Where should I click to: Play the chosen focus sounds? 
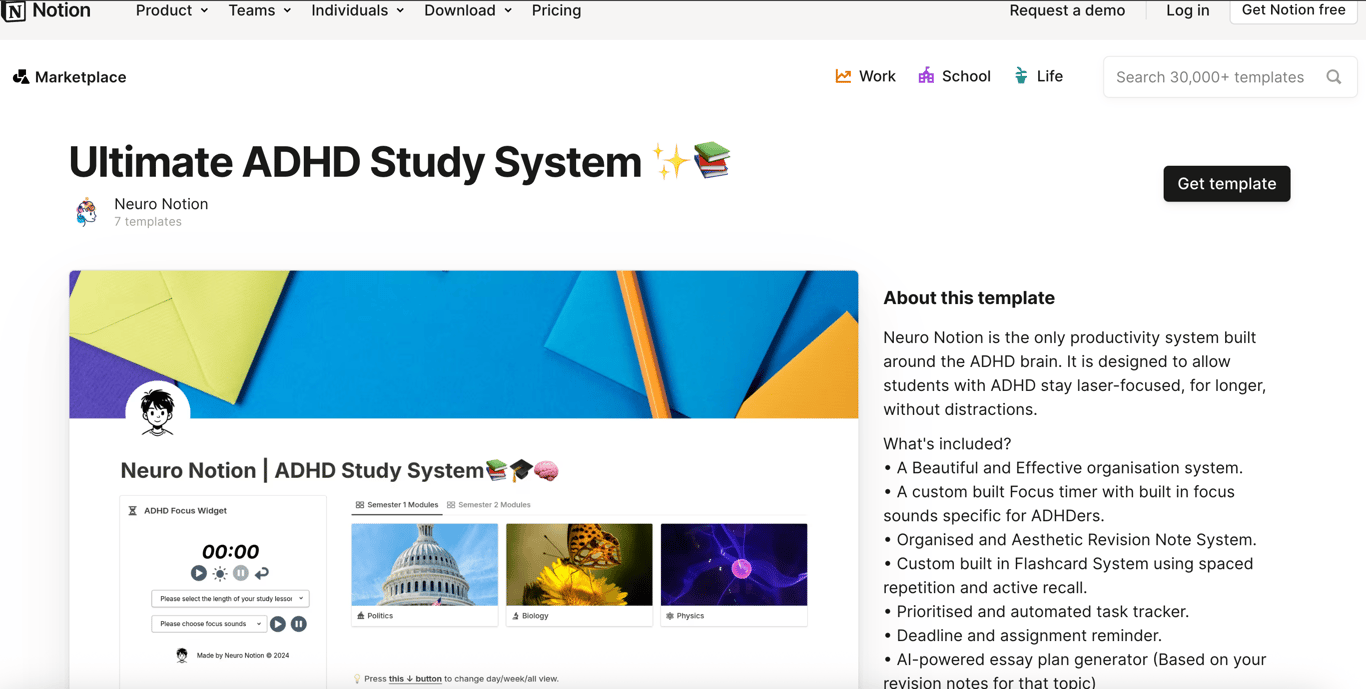point(278,624)
